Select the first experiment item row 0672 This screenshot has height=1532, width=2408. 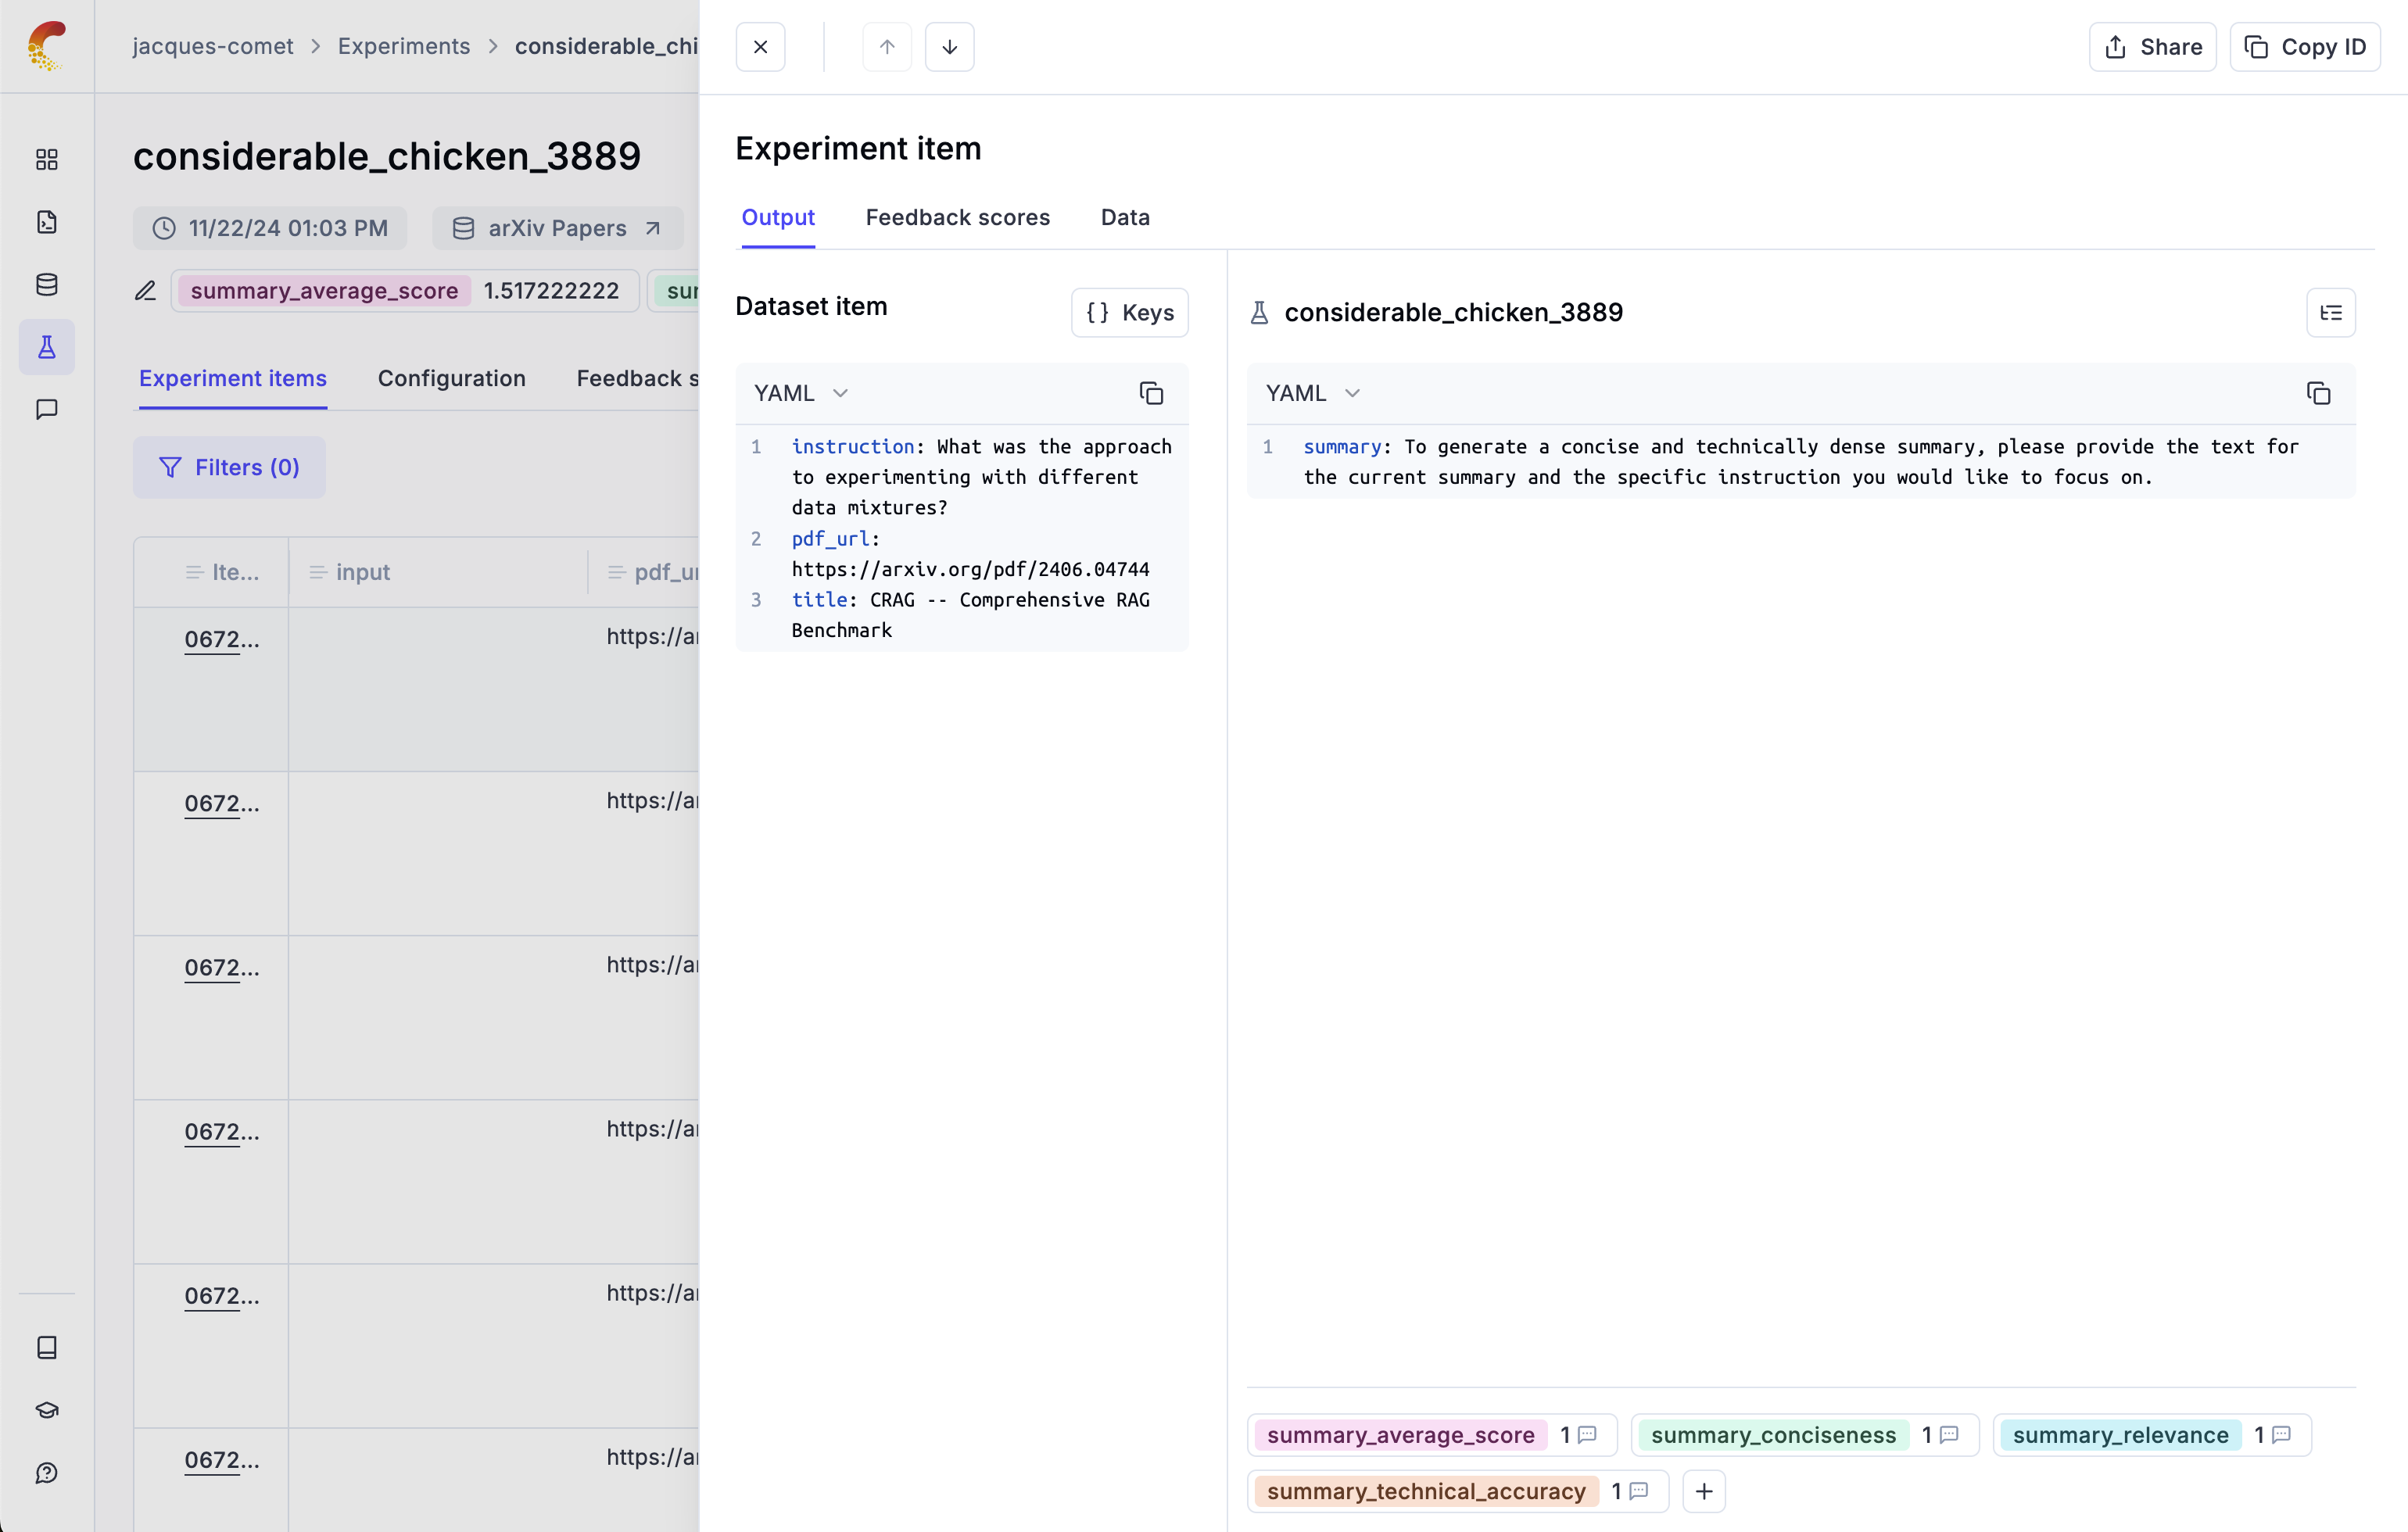221,637
